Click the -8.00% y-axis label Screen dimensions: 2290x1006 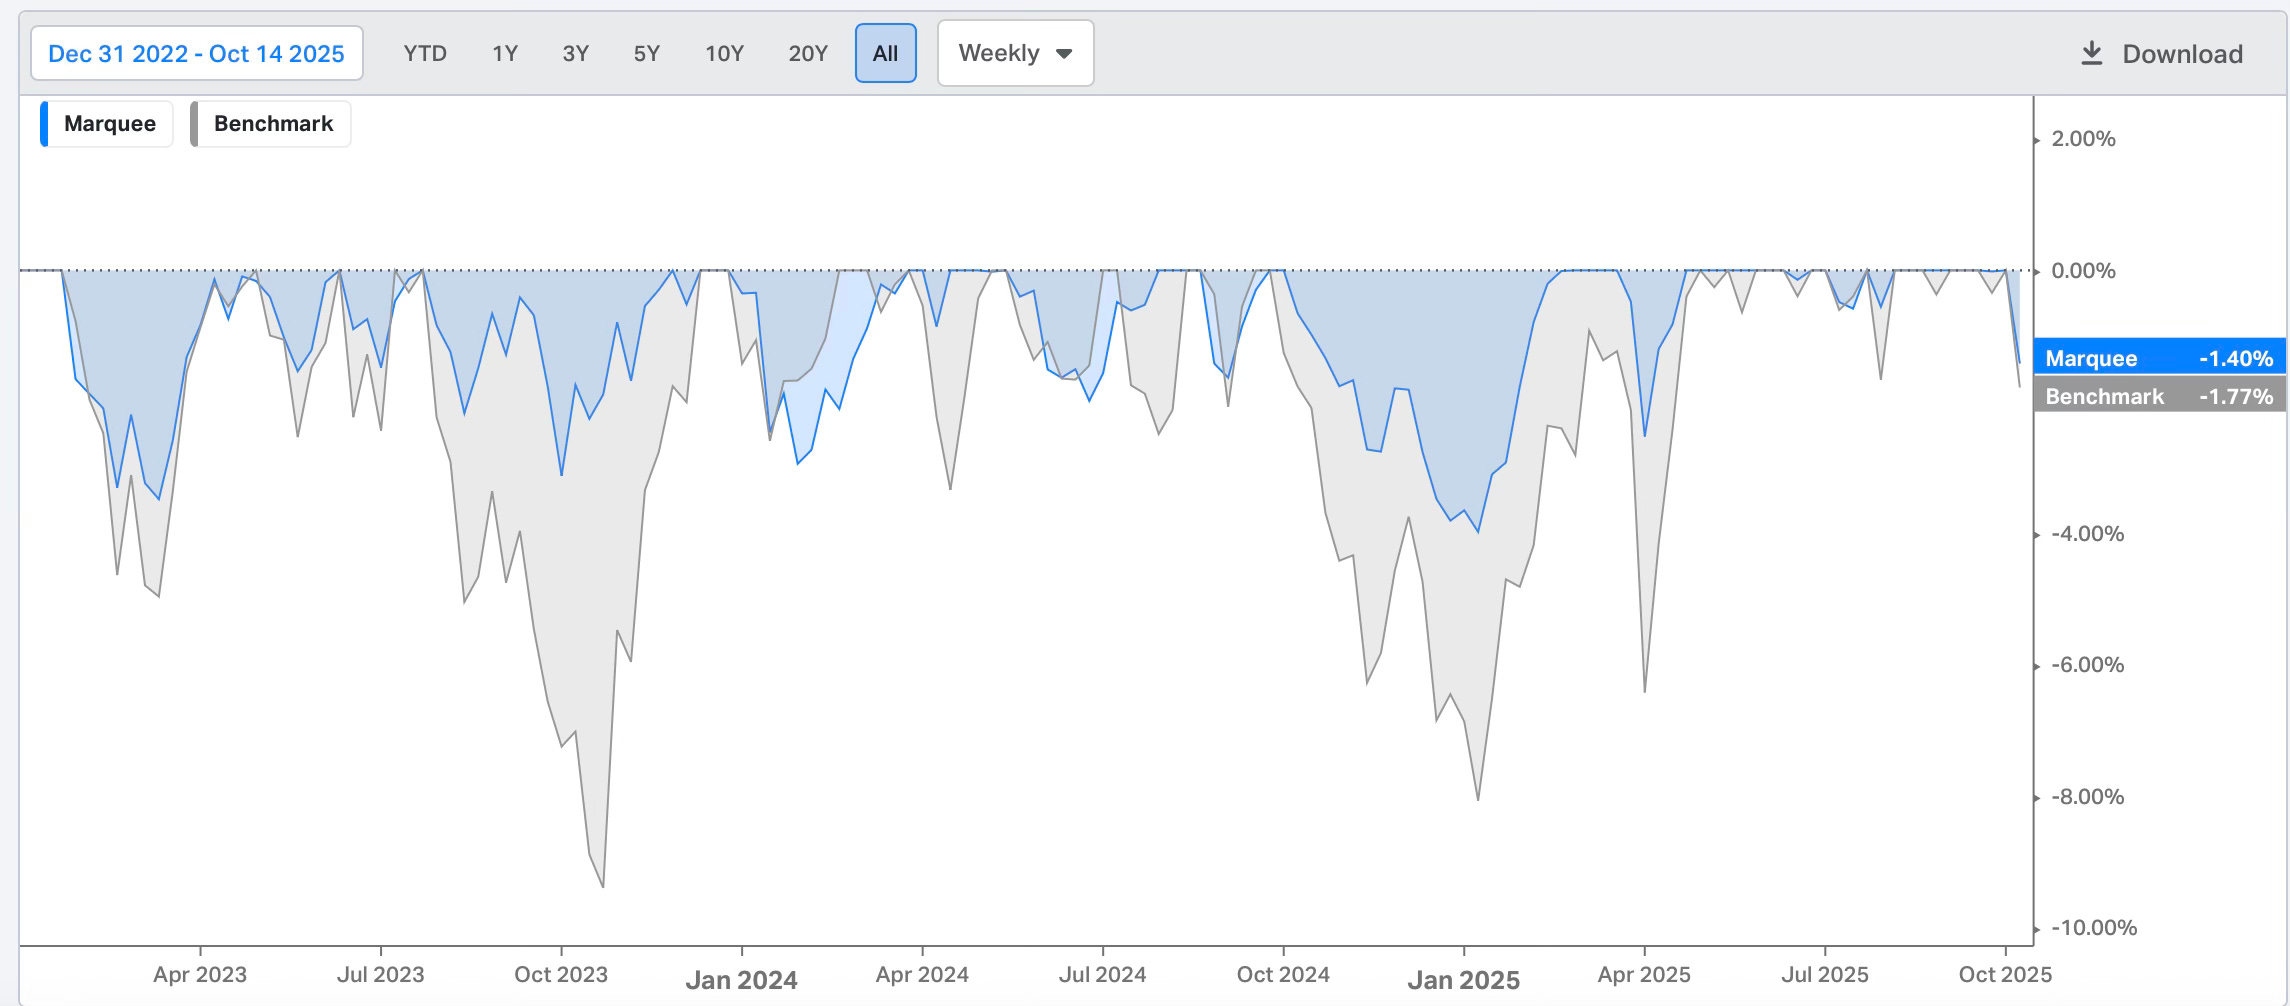tap(2088, 797)
